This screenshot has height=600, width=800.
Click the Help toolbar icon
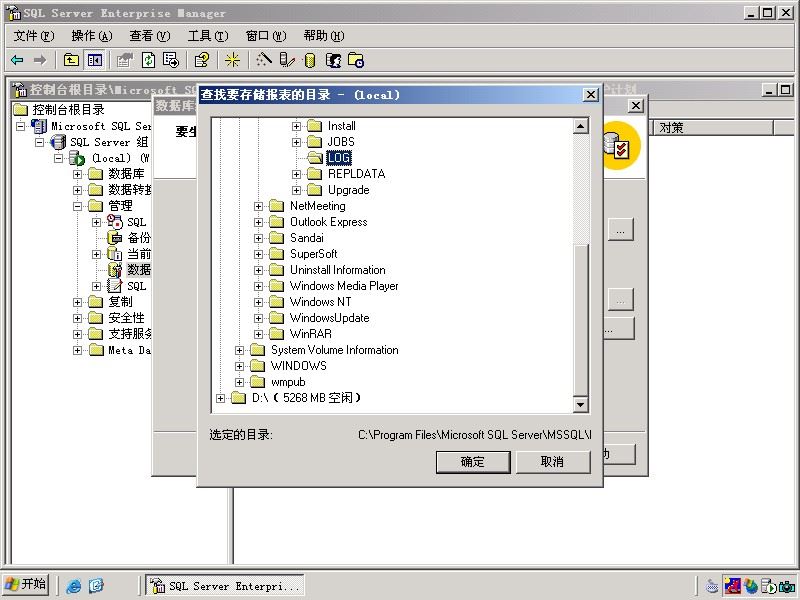pos(202,60)
